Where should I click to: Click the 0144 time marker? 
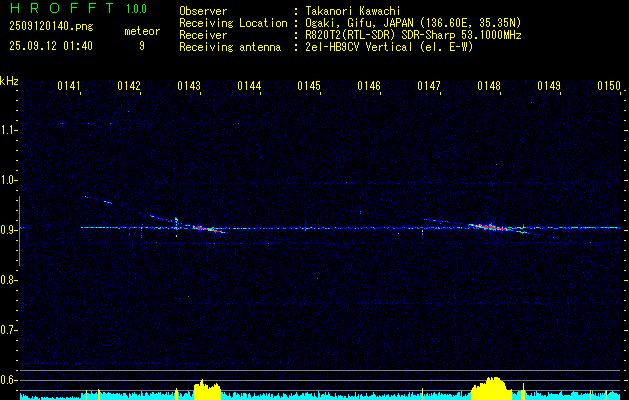tap(249, 86)
